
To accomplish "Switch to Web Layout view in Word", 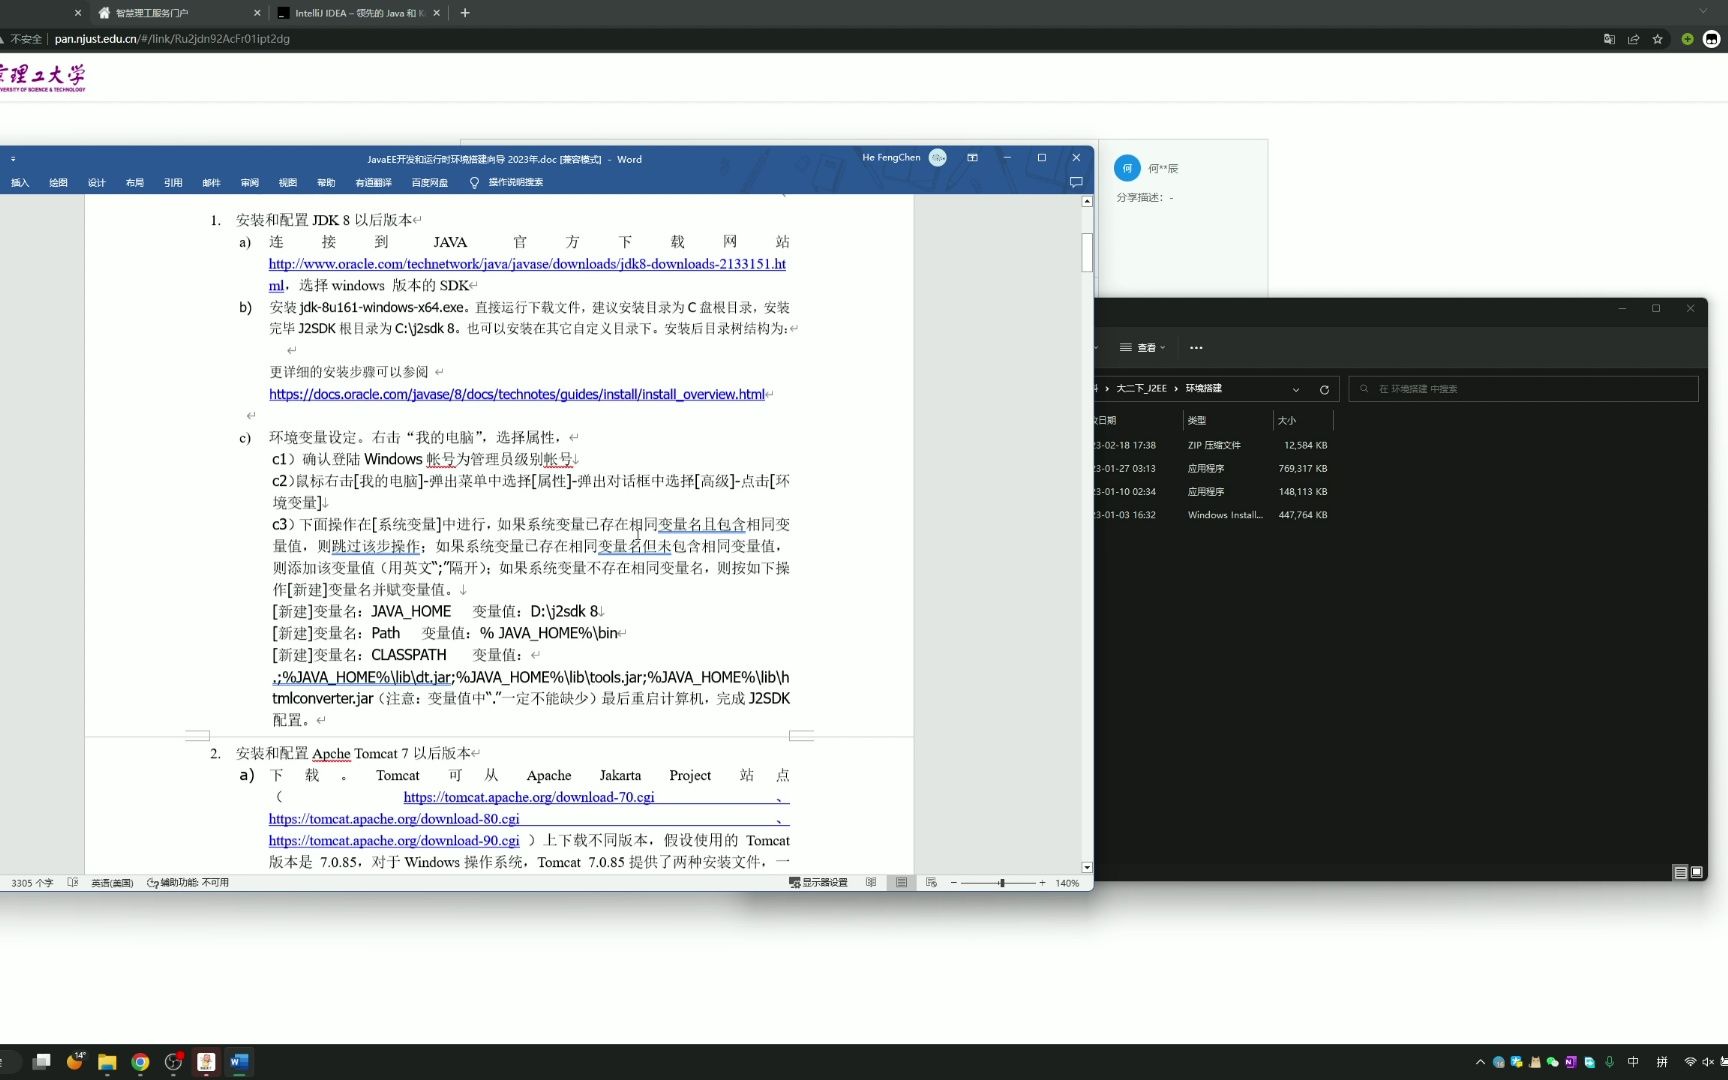I will click(x=931, y=882).
